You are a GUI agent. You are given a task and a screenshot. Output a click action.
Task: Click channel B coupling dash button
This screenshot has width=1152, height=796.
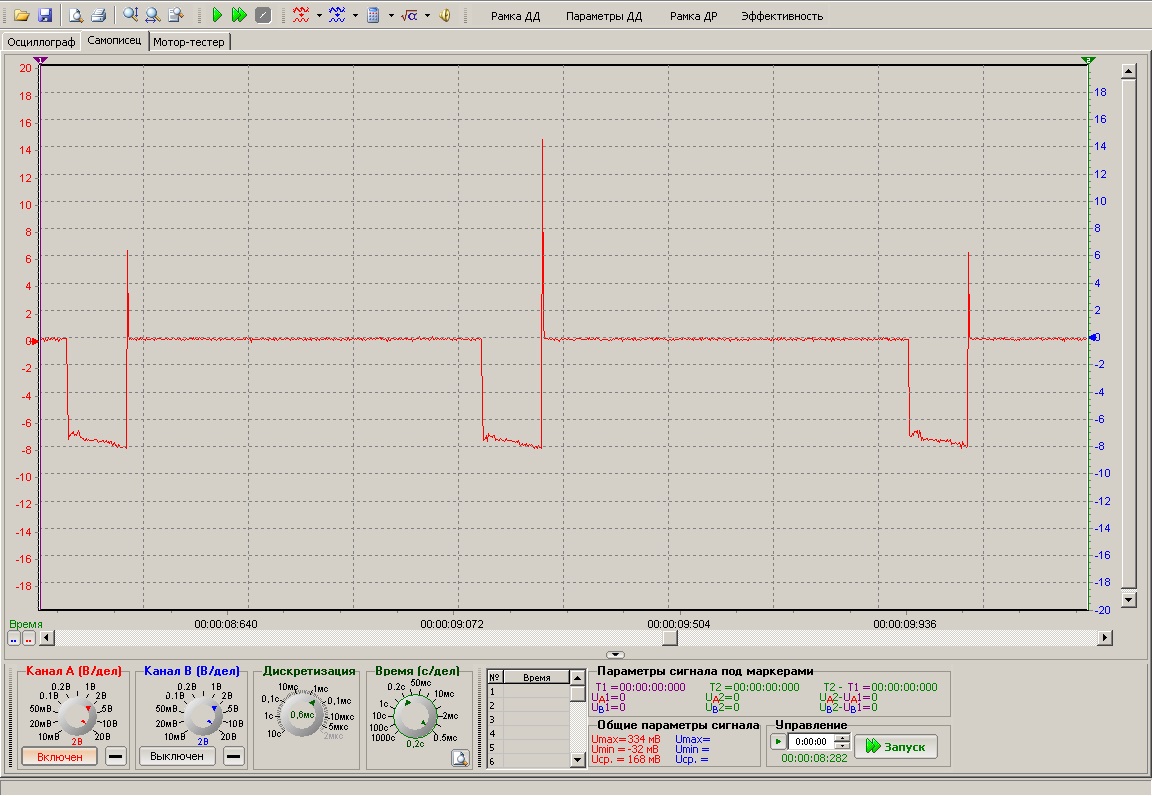pyautogui.click(x=233, y=756)
